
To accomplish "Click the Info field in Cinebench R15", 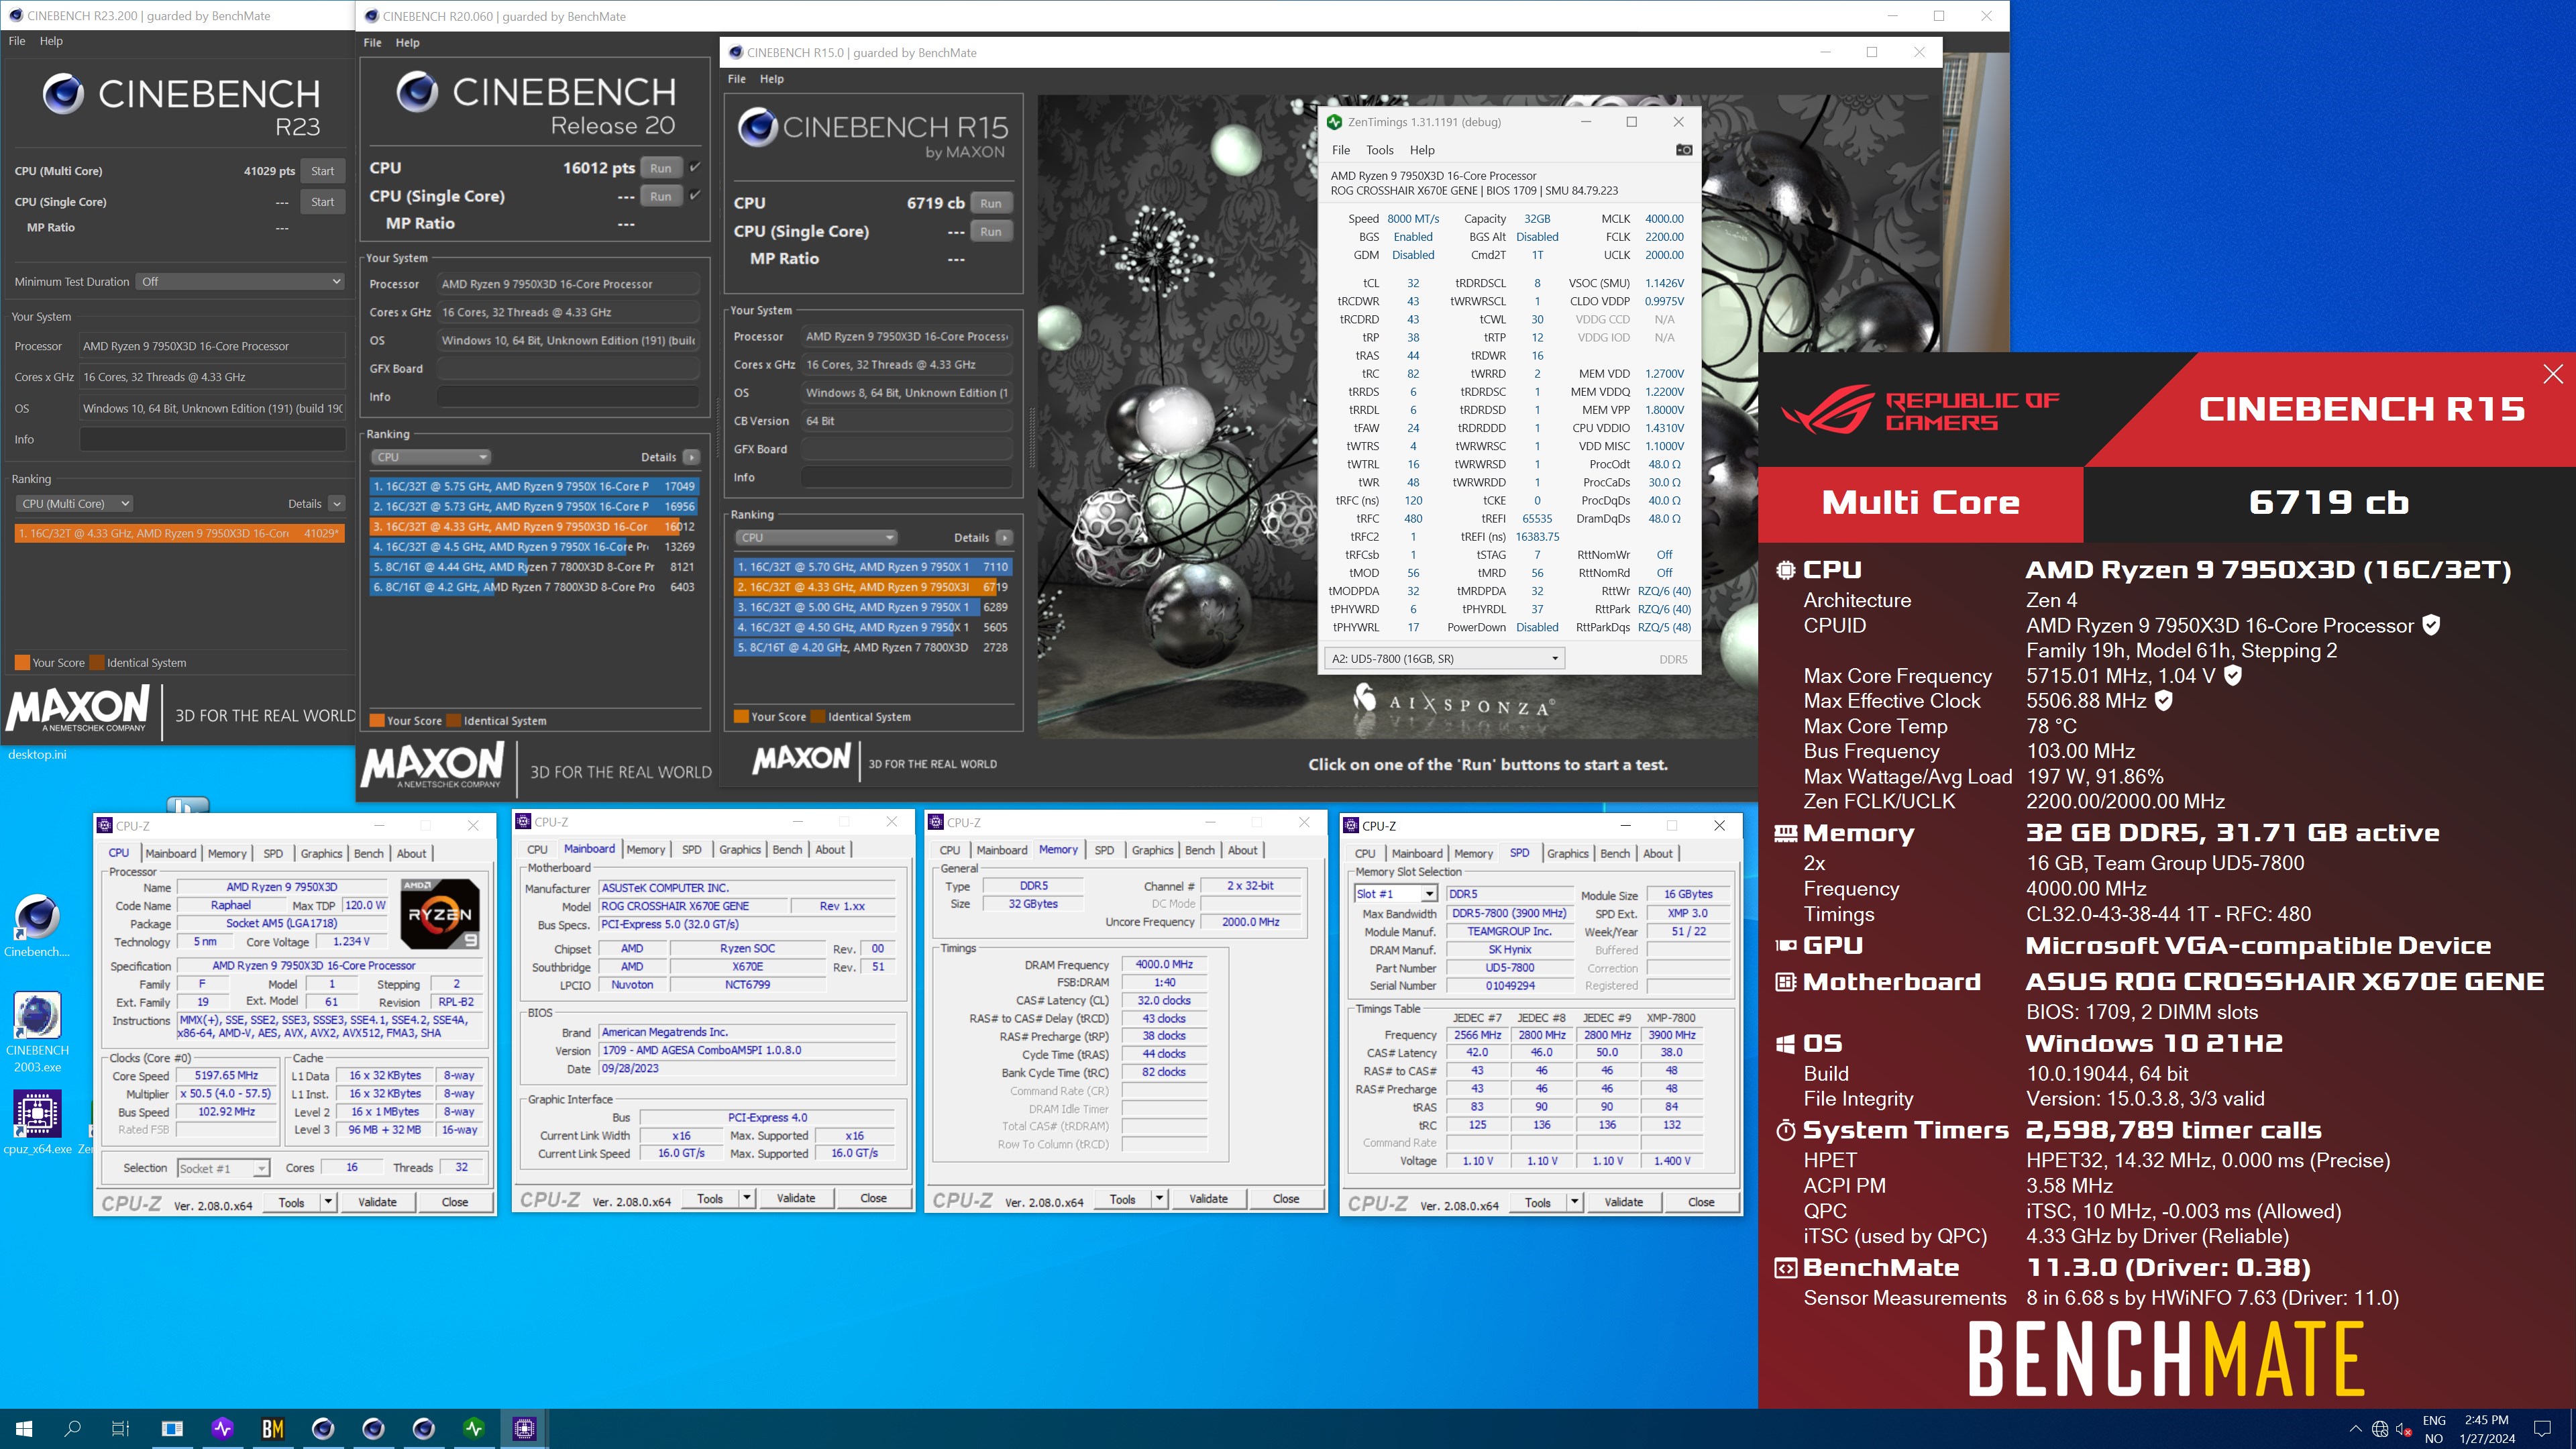I will [907, 478].
